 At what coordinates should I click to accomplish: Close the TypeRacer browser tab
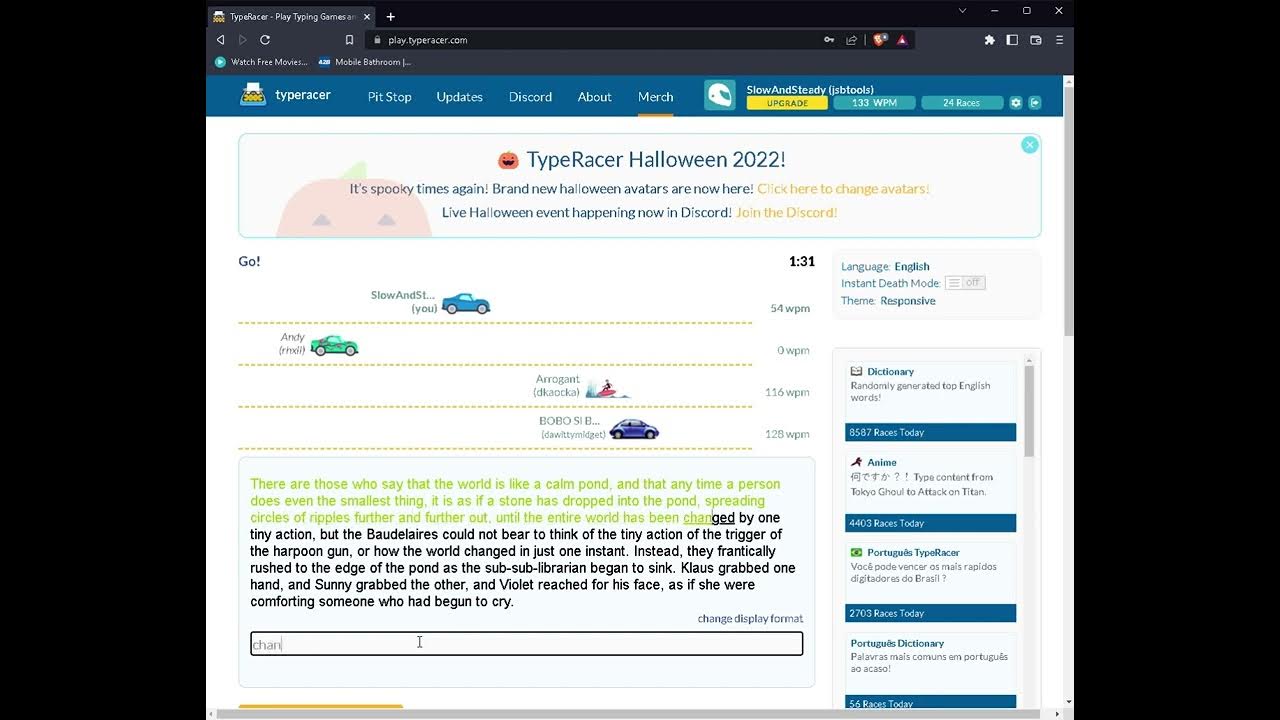click(x=367, y=16)
